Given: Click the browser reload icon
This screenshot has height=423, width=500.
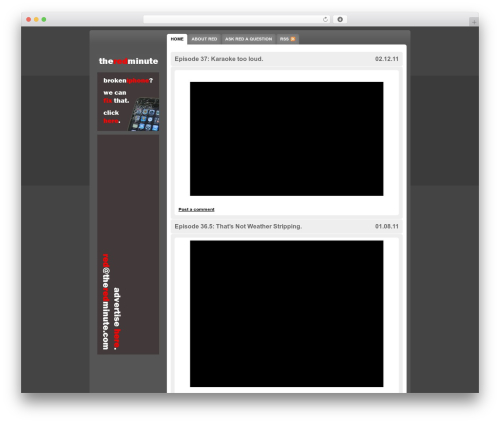Looking at the screenshot, I should [x=325, y=19].
